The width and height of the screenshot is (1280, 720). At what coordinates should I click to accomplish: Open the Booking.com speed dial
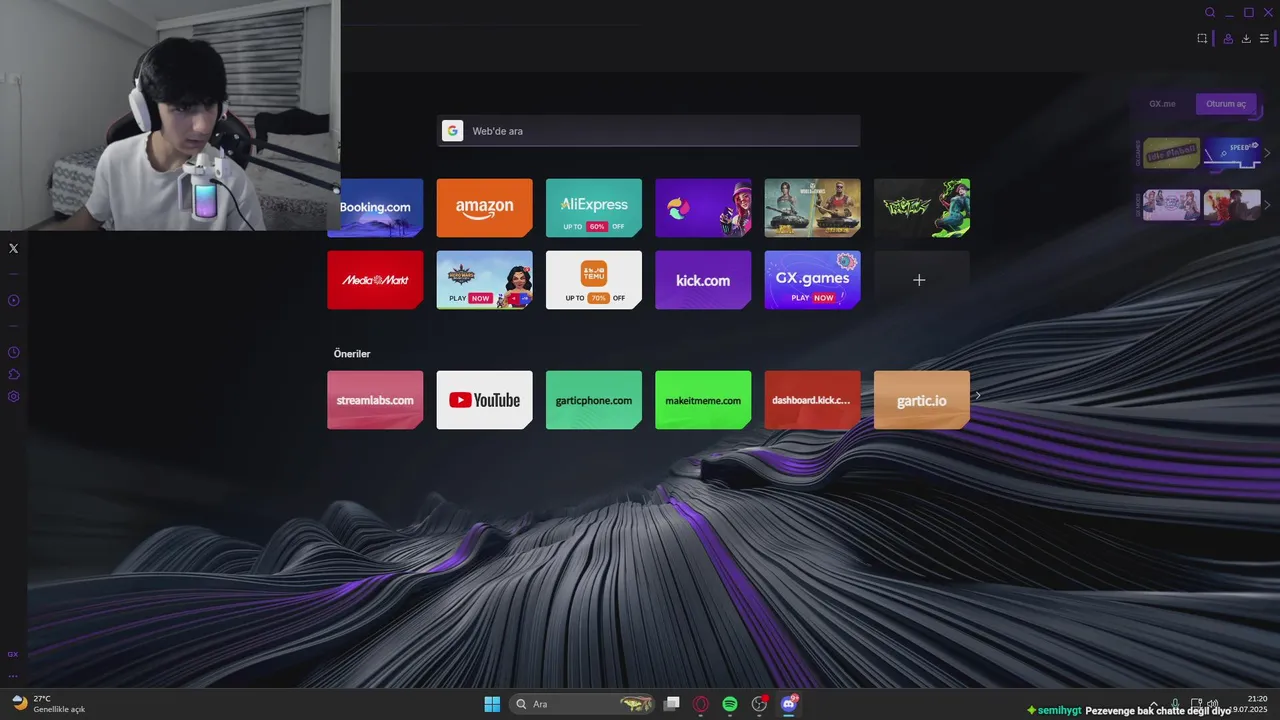(375, 208)
